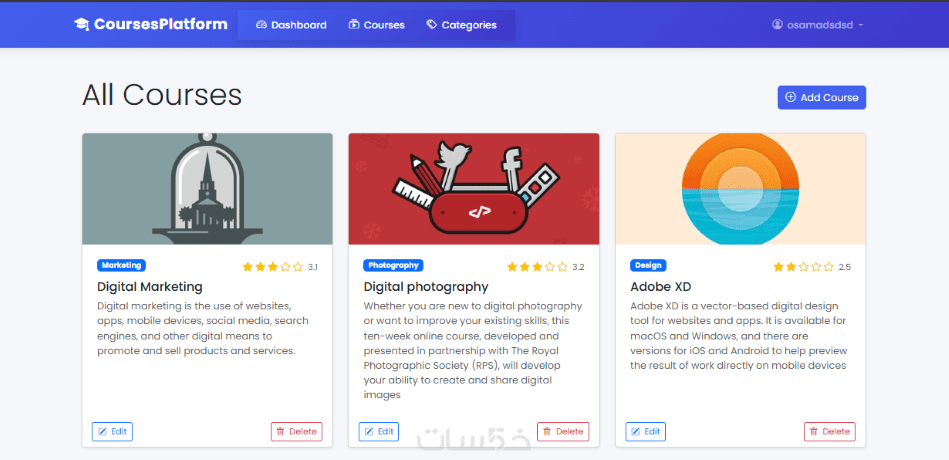This screenshot has width=949, height=460.
Task: Select the Photography category badge
Action: coord(393,266)
